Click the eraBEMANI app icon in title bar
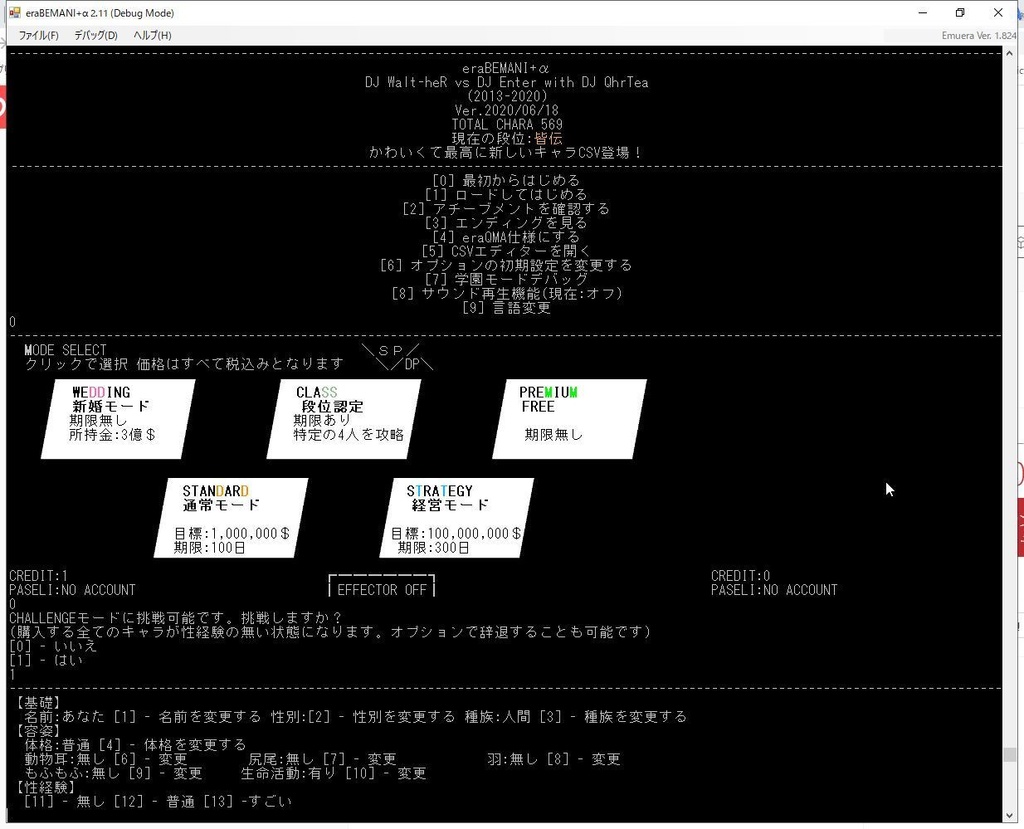 [x=14, y=12]
